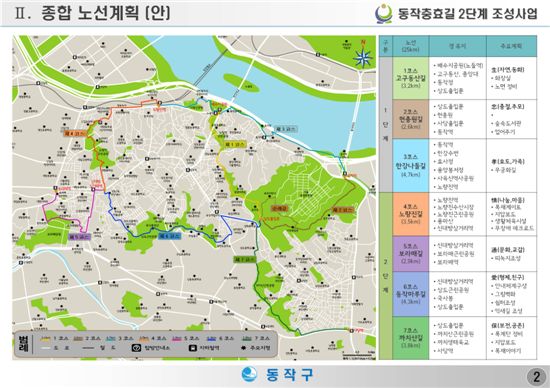Select the 5코스 보라매길 purple cell
This screenshot has height=388, width=550.
(410, 254)
